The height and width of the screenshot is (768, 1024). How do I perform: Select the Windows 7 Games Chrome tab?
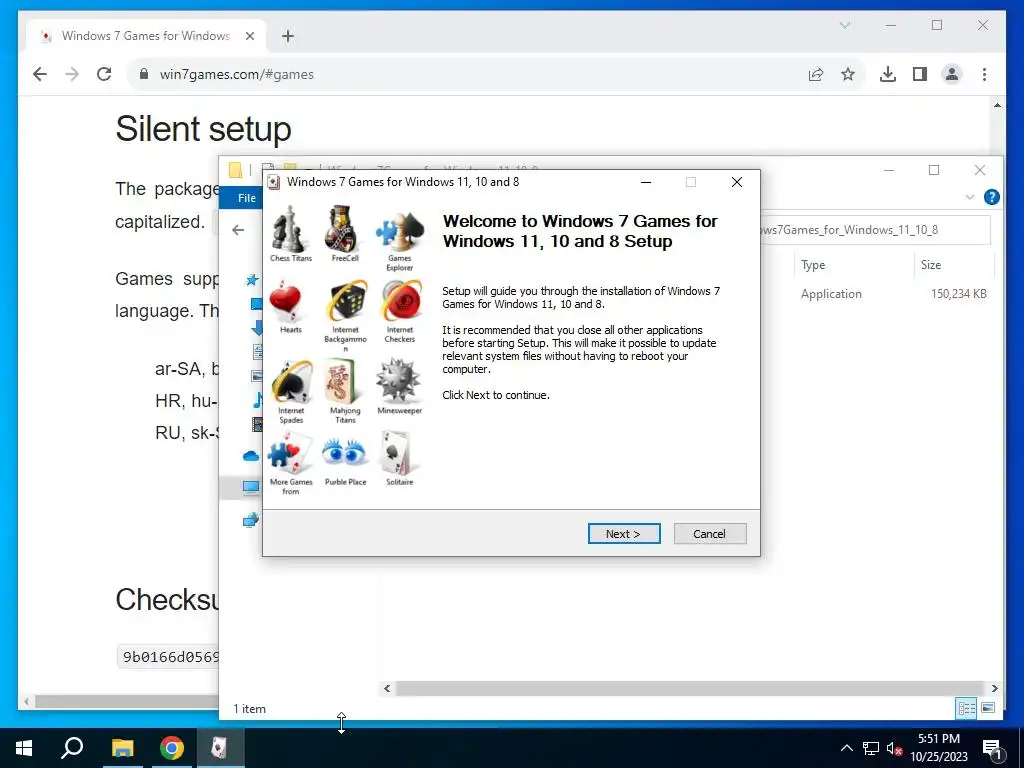click(146, 36)
